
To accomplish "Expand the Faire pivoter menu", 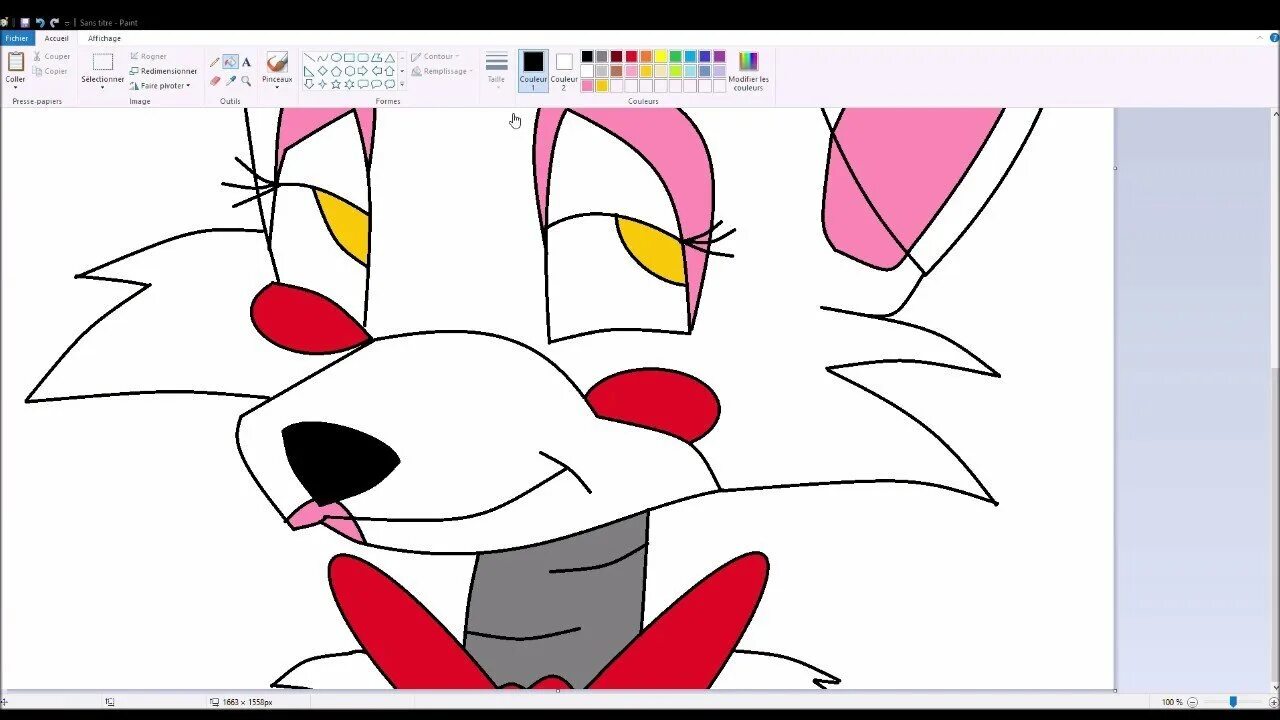I will [x=159, y=85].
